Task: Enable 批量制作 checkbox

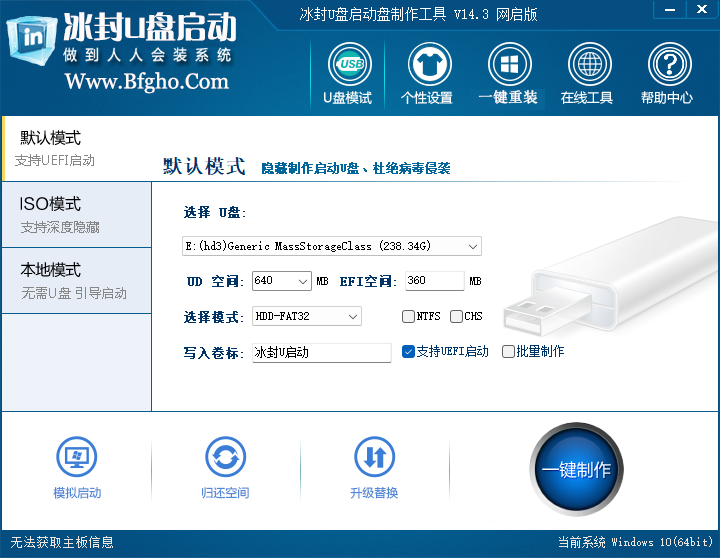Action: pyautogui.click(x=508, y=352)
